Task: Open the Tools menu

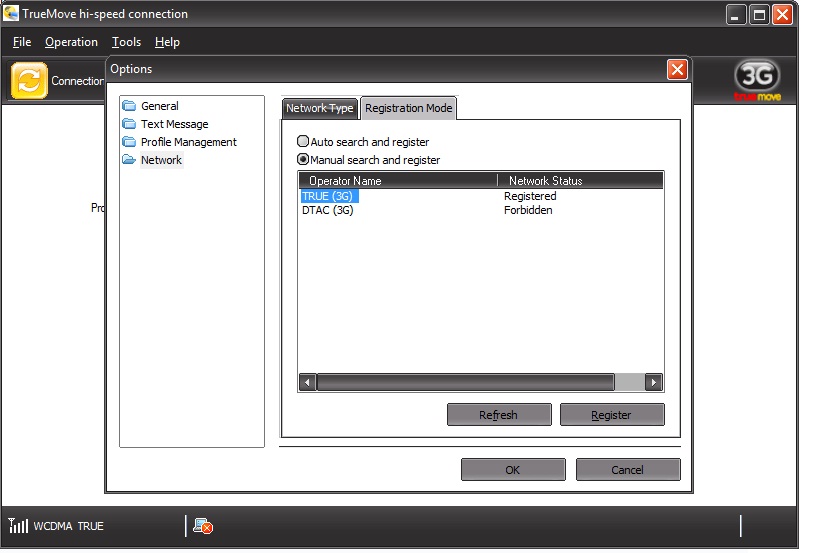Action: (x=126, y=42)
